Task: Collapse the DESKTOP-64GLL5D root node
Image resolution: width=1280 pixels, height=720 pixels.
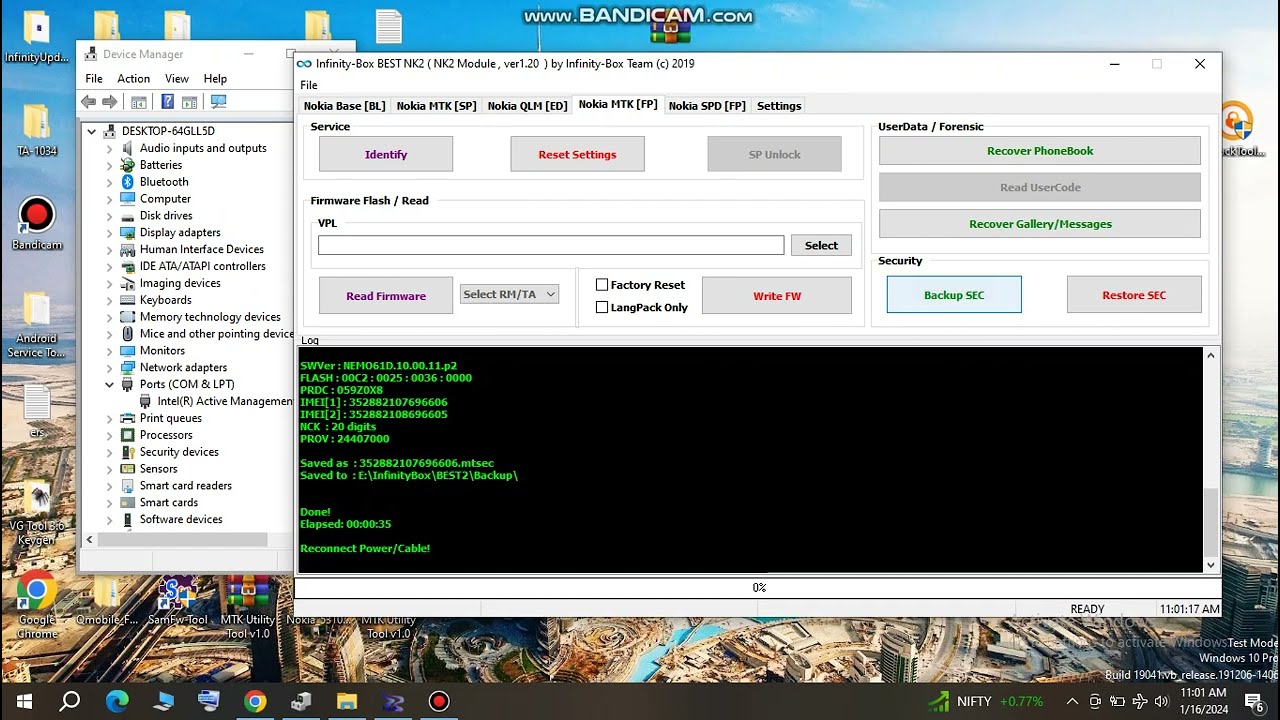Action: pyautogui.click(x=92, y=131)
